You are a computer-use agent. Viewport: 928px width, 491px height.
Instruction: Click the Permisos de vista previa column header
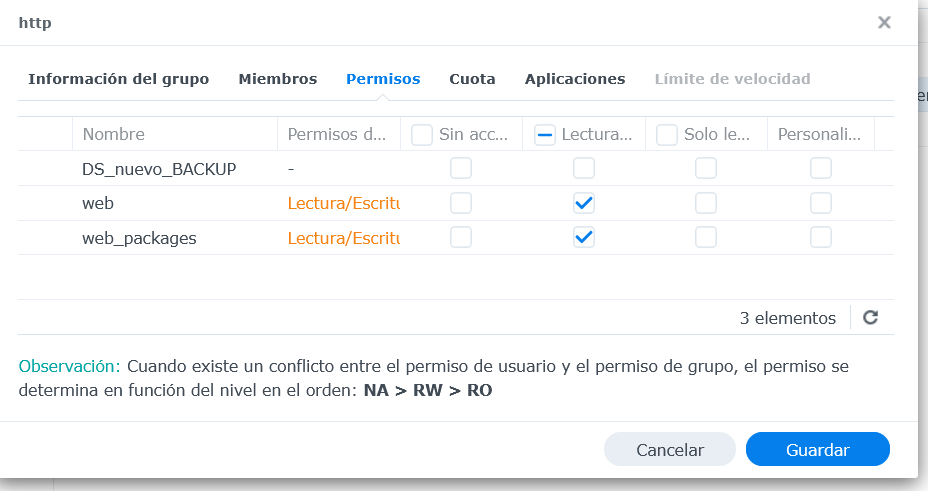336,134
